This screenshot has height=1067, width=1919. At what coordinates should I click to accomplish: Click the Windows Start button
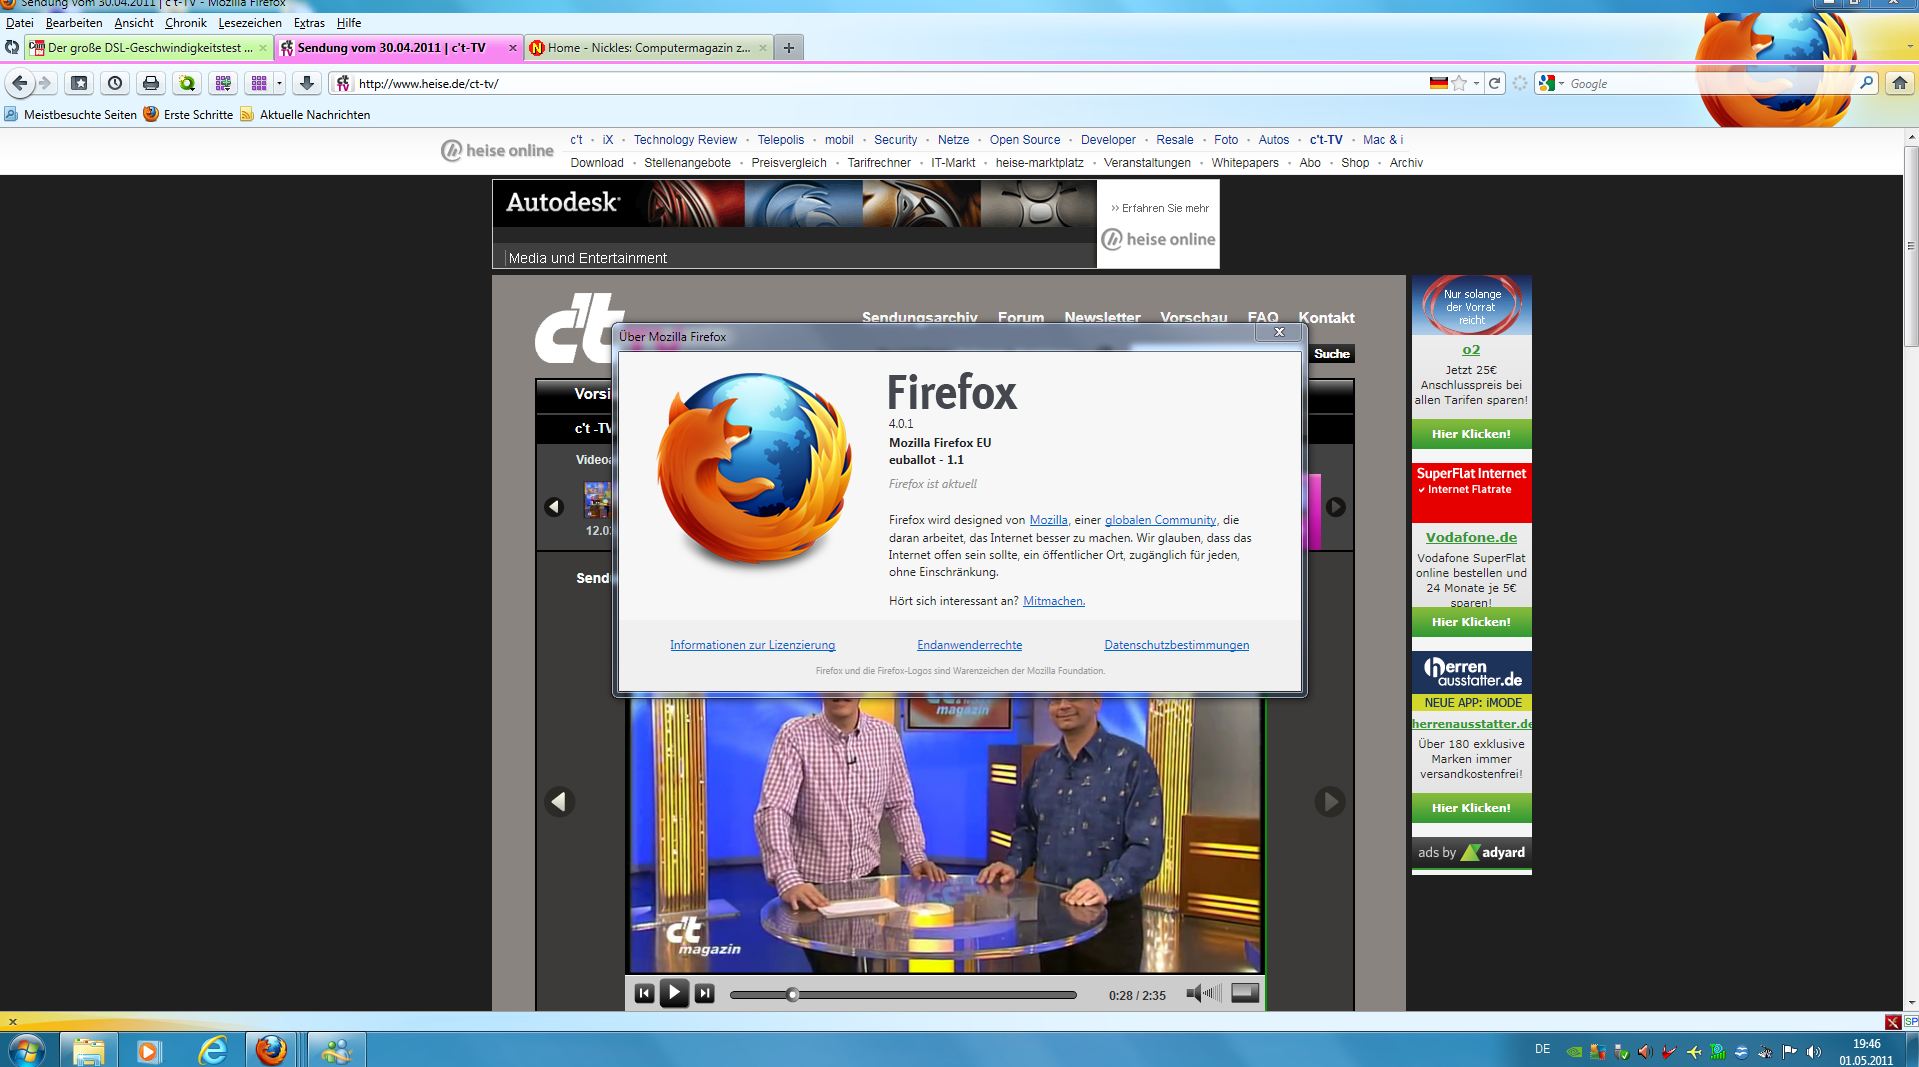(x=25, y=1051)
